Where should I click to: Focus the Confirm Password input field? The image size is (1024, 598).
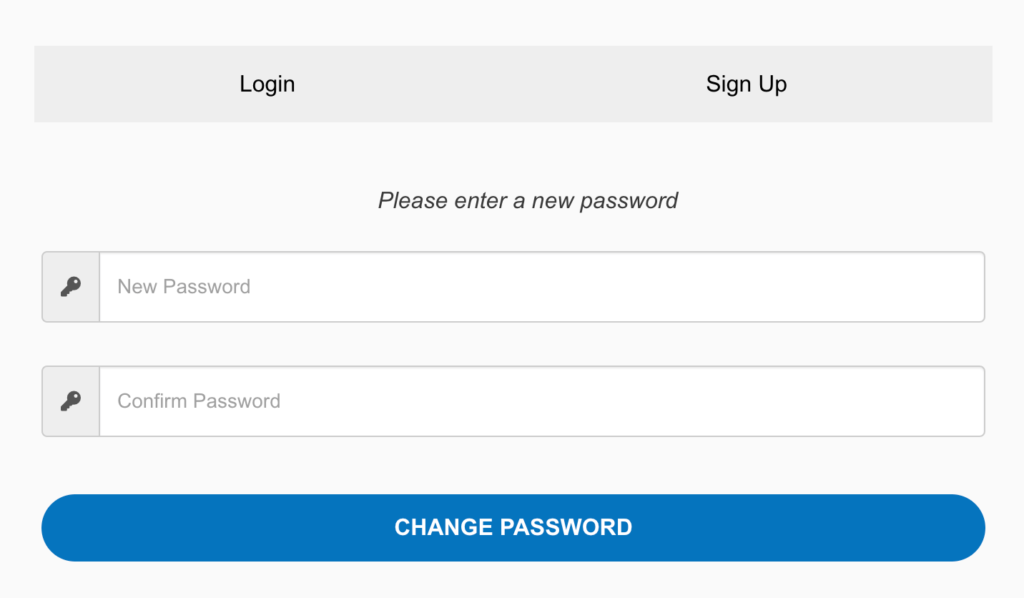(x=541, y=401)
